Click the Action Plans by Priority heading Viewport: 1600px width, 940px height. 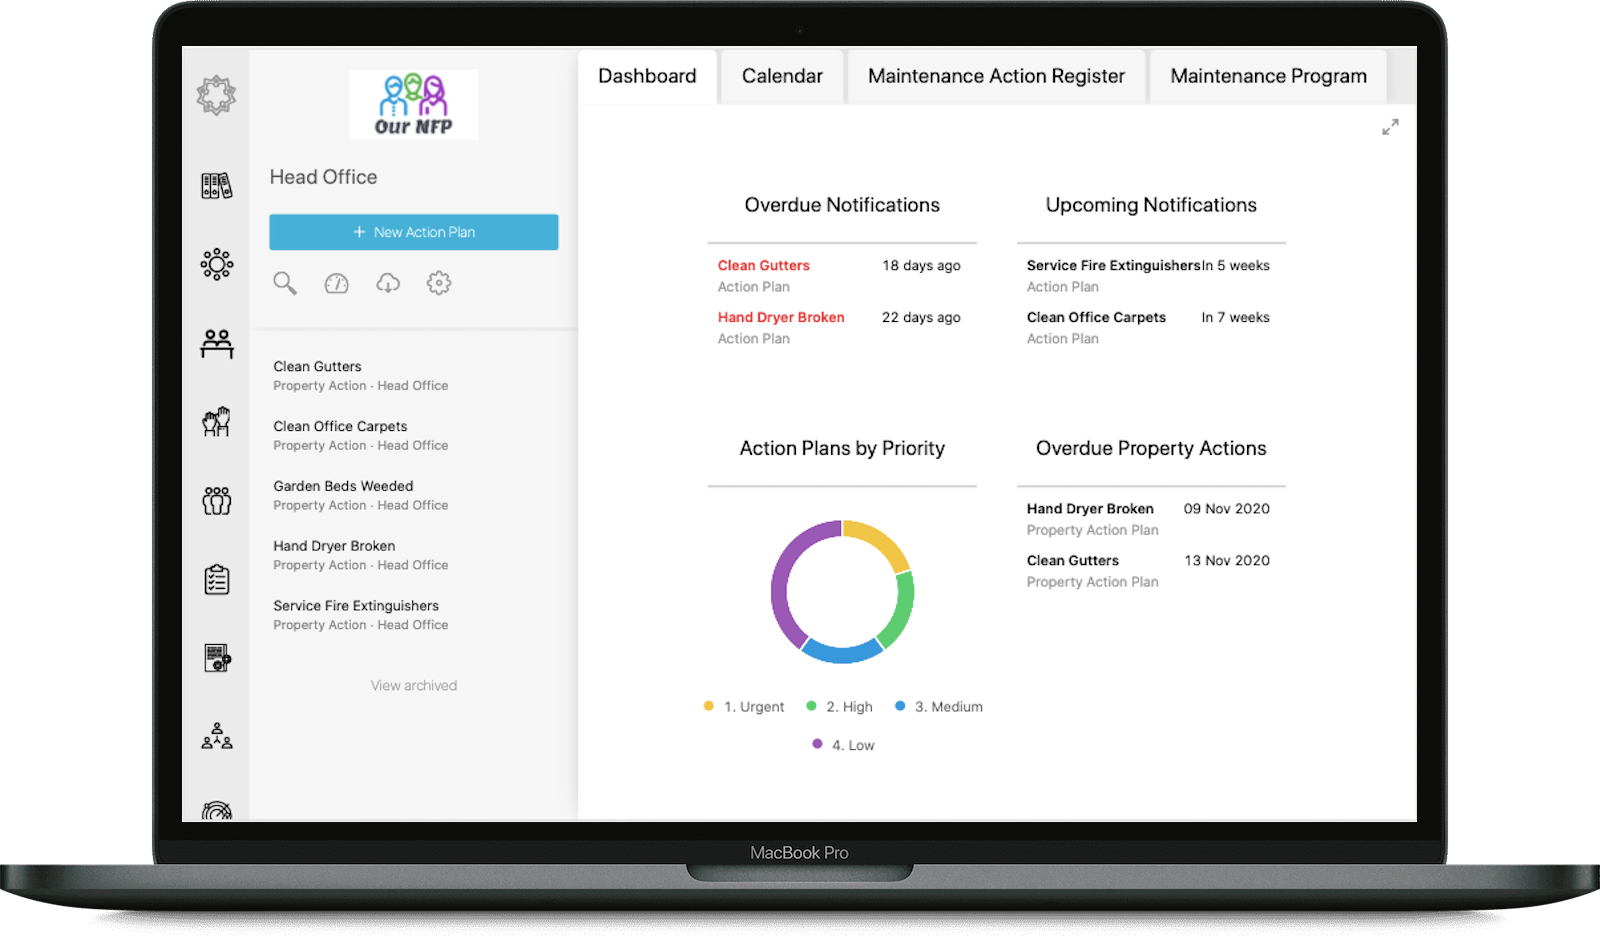click(842, 448)
